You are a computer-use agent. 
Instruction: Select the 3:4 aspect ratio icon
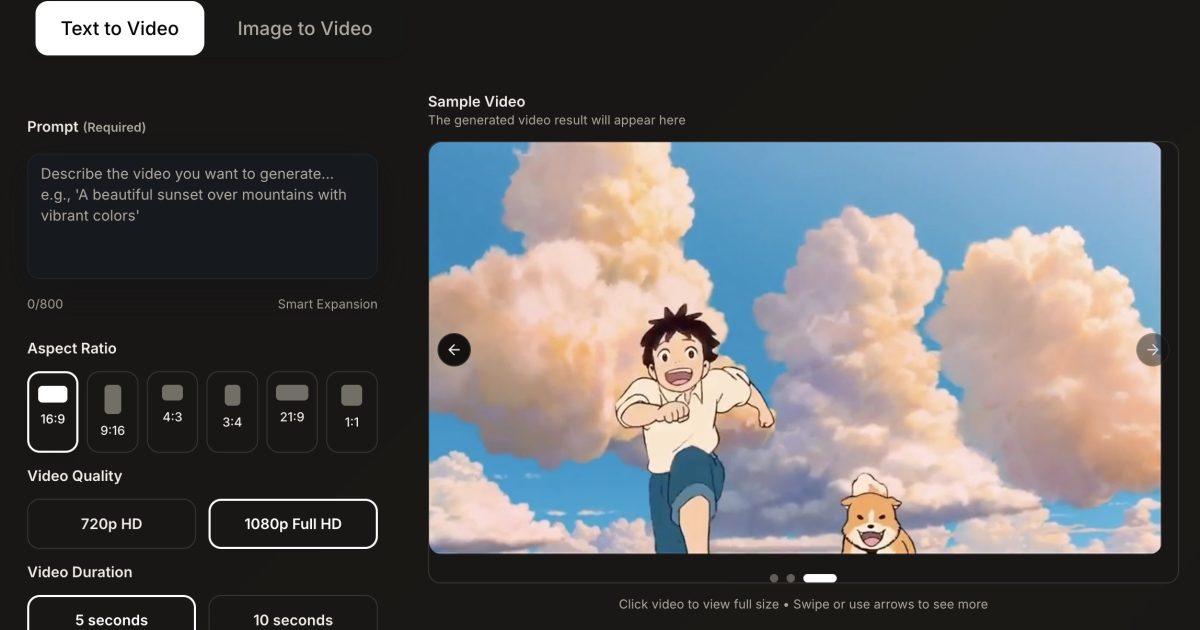click(x=232, y=411)
